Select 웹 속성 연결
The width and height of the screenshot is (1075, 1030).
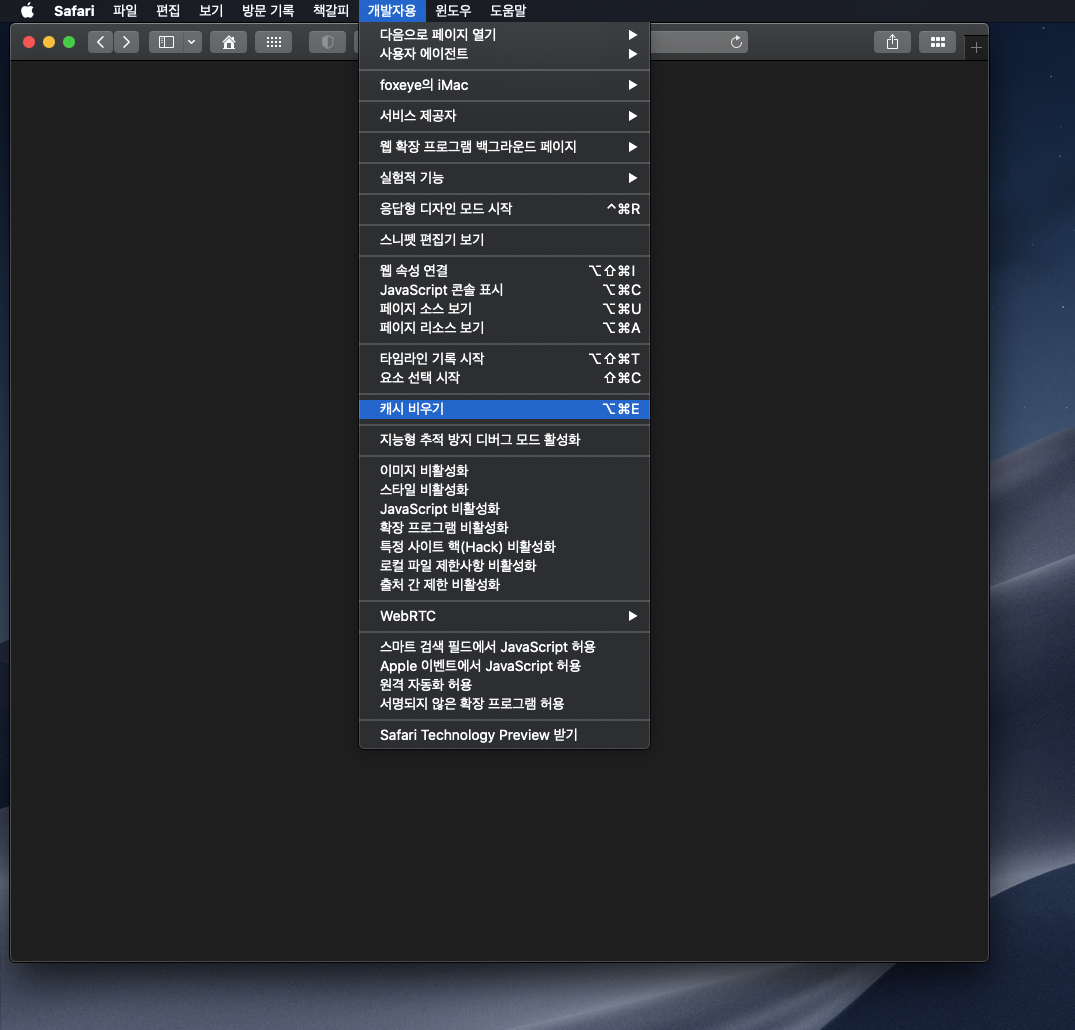pyautogui.click(x=505, y=271)
